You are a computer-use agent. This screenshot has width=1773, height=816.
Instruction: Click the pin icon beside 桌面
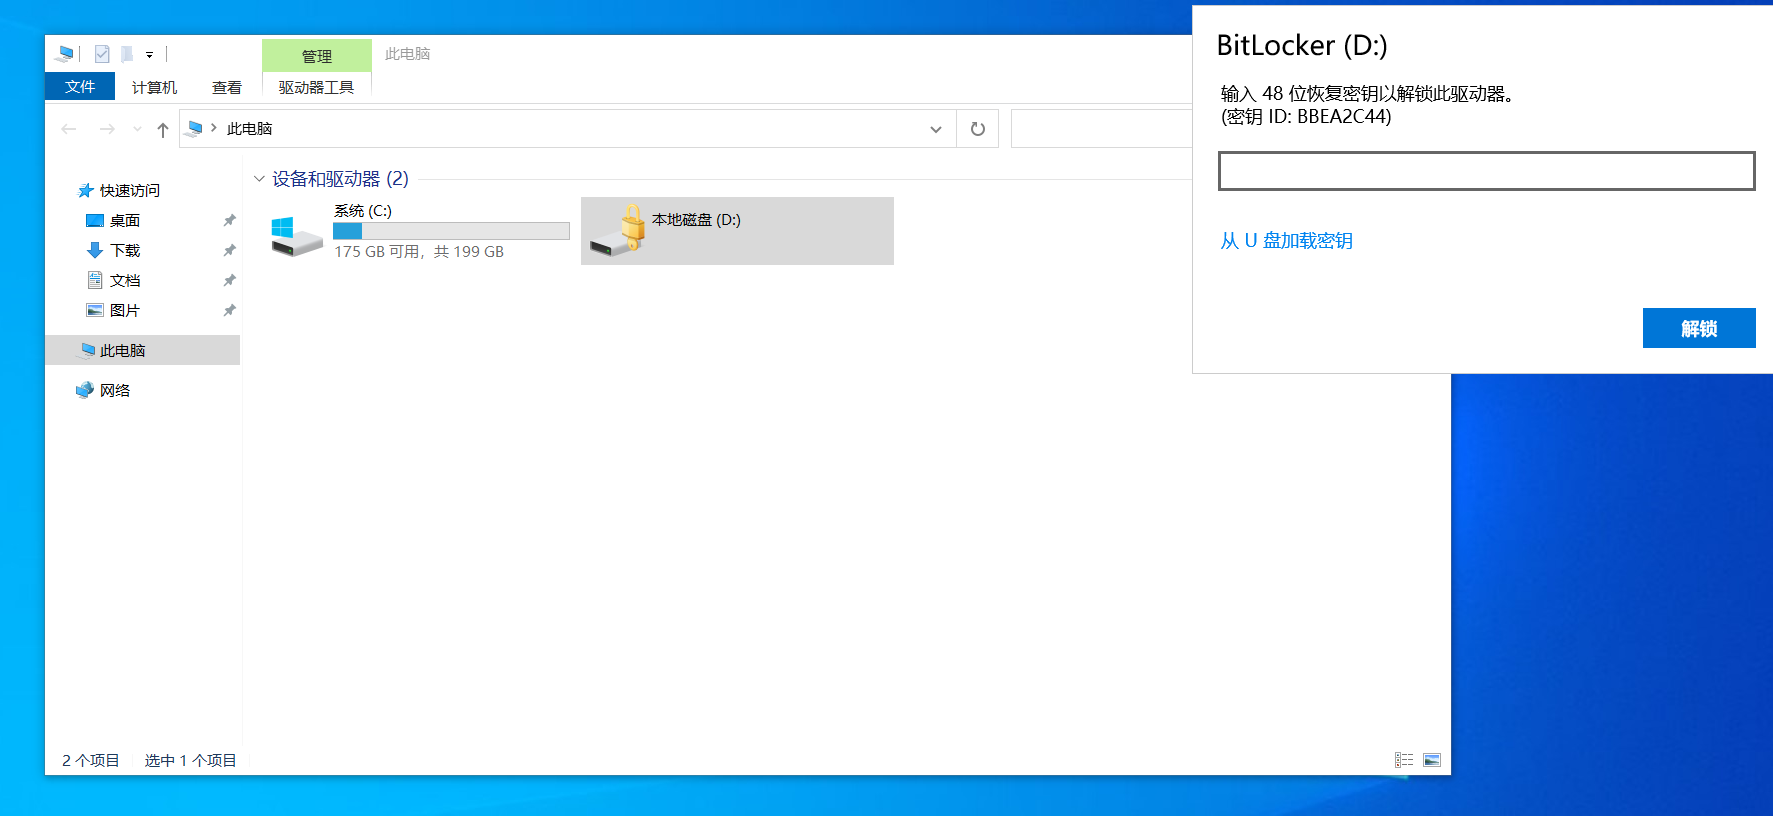point(229,220)
